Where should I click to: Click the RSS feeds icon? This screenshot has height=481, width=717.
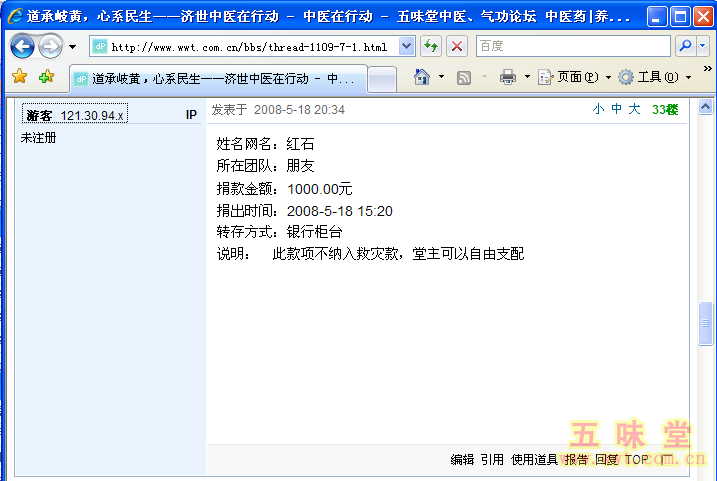coord(464,77)
